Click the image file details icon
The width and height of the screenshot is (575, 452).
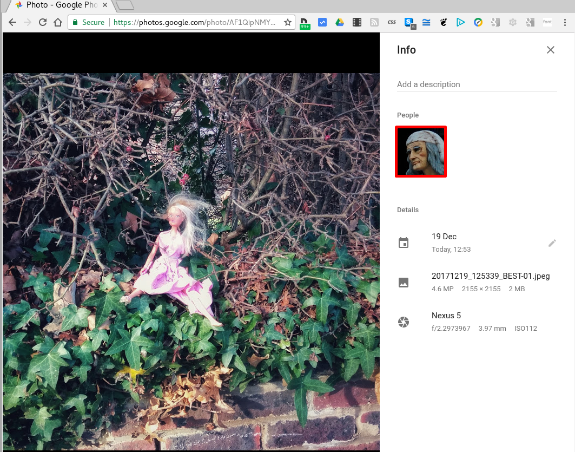pos(403,282)
